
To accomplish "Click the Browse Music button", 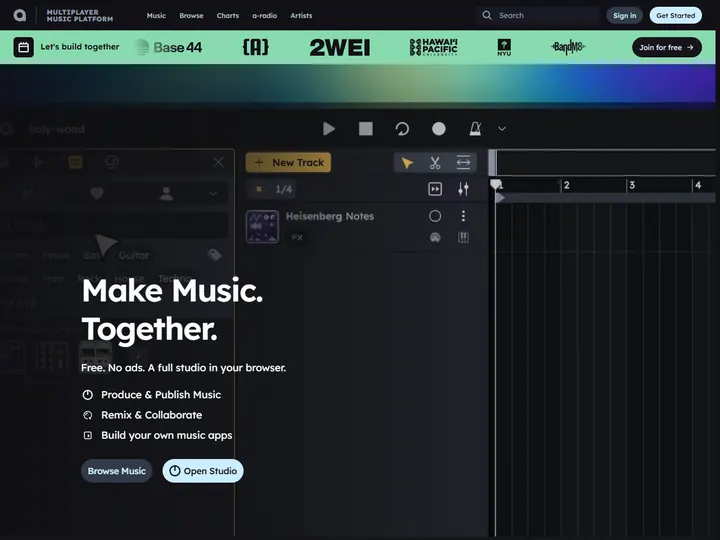I will click(117, 471).
